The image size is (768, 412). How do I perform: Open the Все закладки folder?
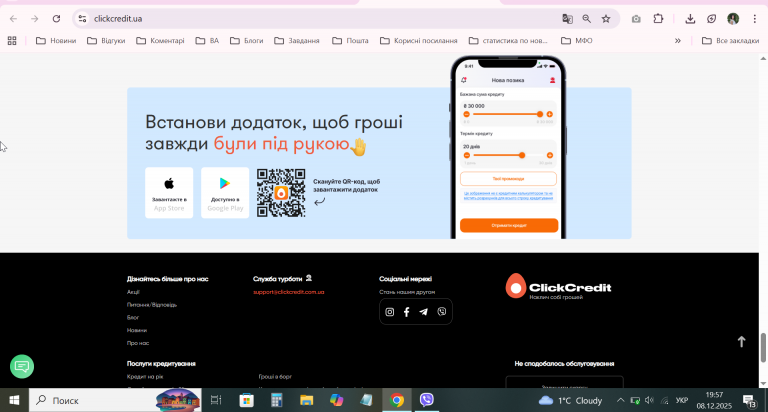tap(730, 41)
